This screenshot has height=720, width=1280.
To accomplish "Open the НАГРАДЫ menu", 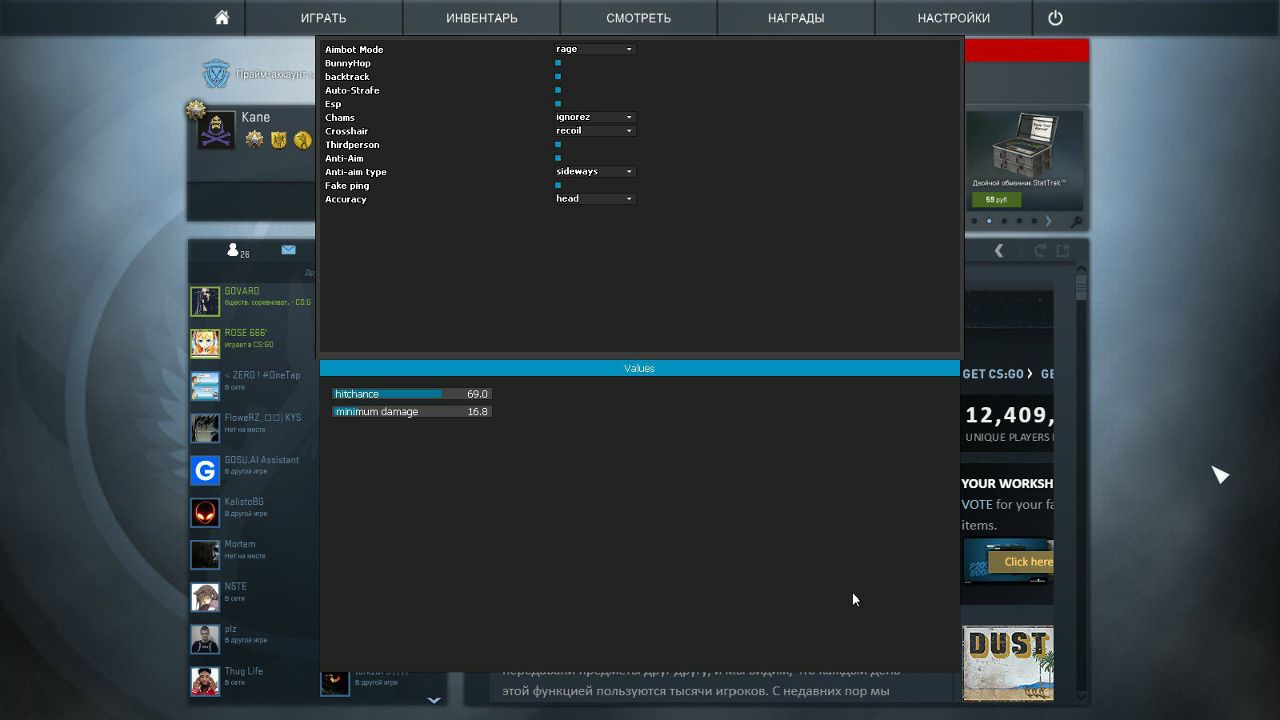I will click(x=796, y=18).
